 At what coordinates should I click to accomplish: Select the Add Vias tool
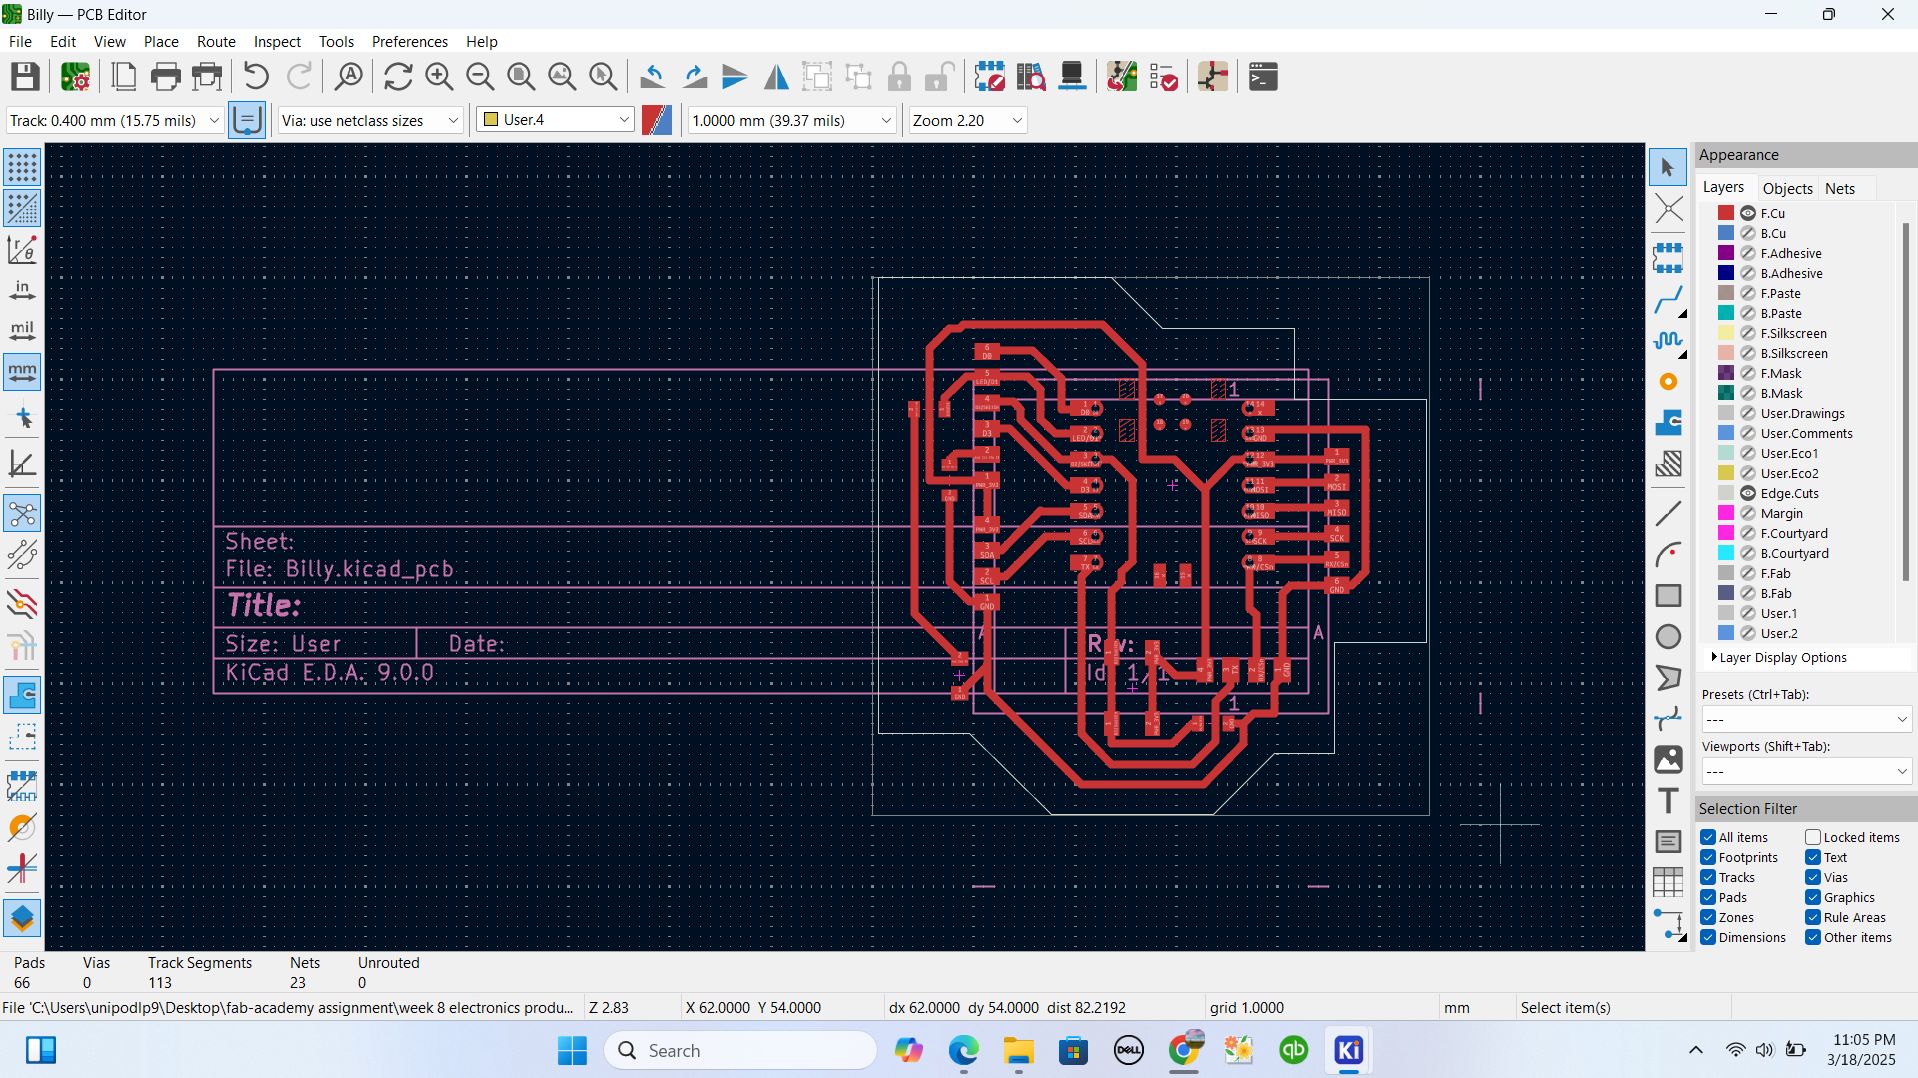pyautogui.click(x=1668, y=382)
